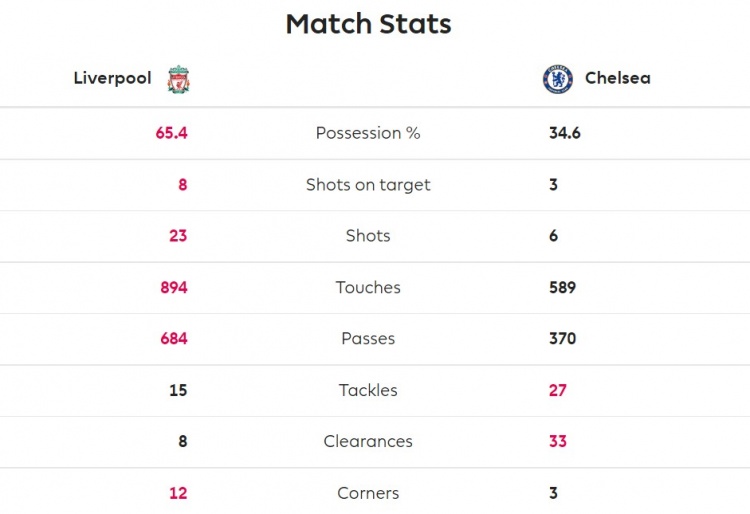Click the Touches row label
Image resolution: width=750 pixels, height=514 pixels.
pos(368,288)
